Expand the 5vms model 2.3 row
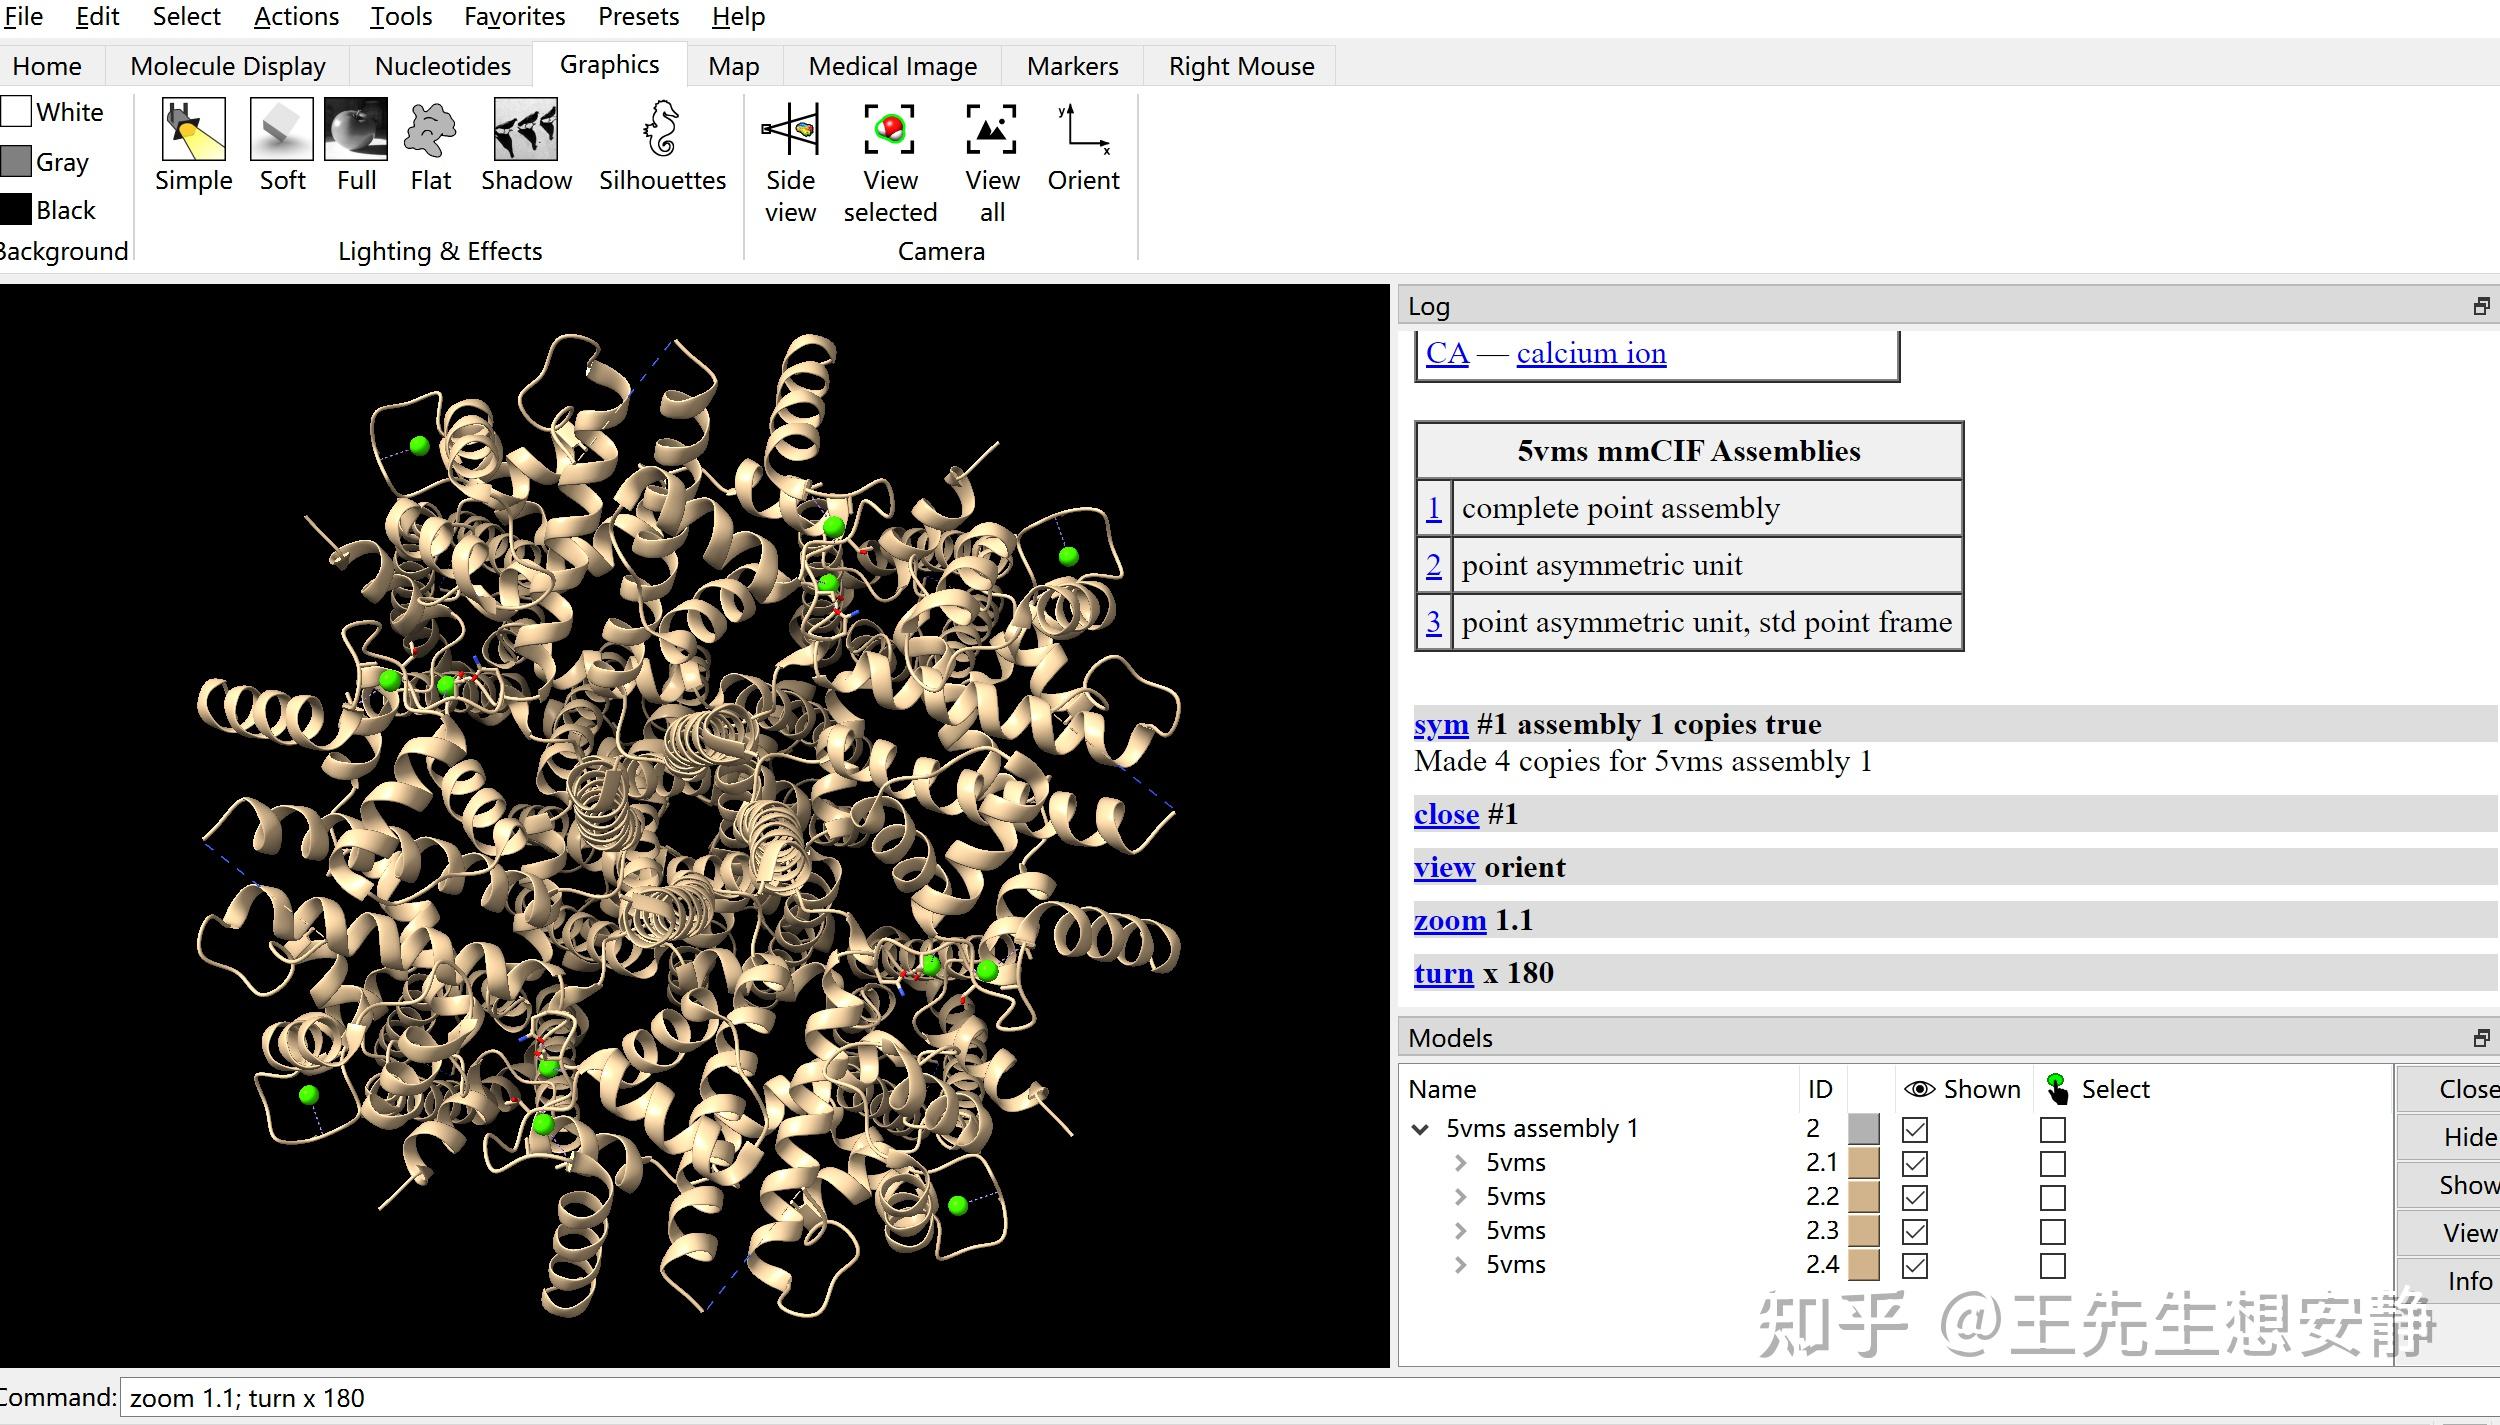 [x=1460, y=1231]
